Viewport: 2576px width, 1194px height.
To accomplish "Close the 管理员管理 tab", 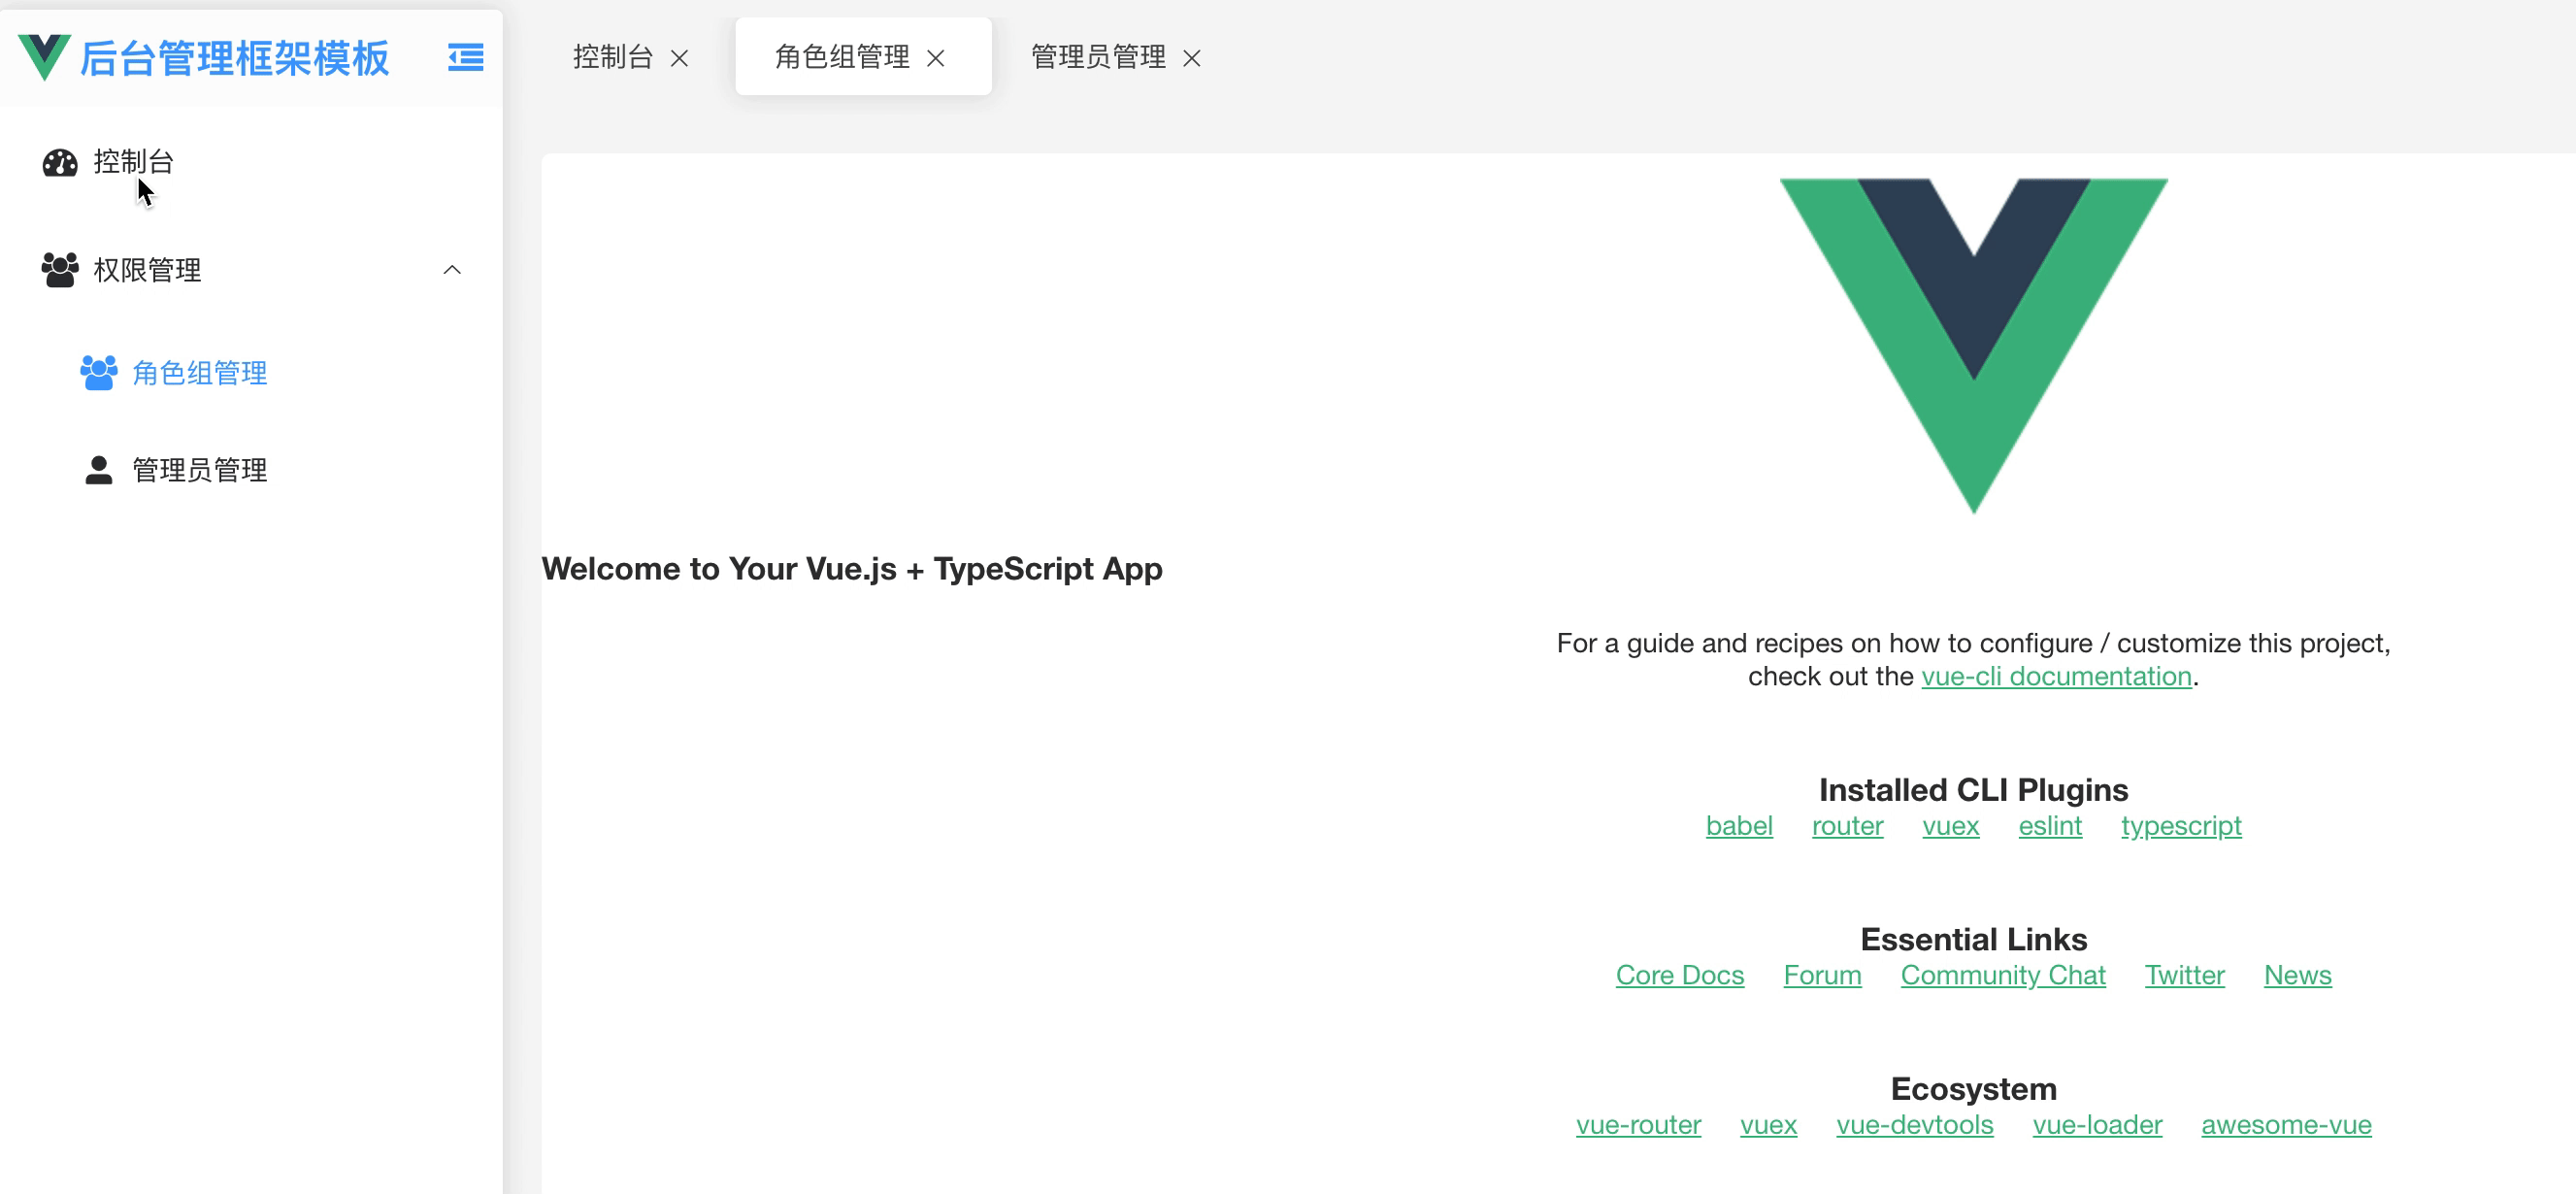I will [x=1191, y=58].
